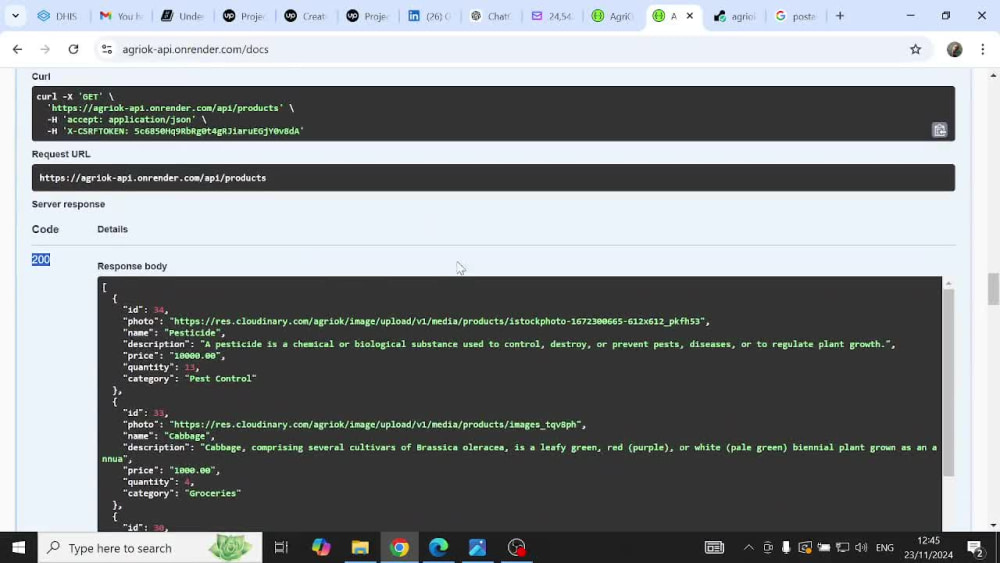Switch to the DHIS tab

(x=58, y=16)
